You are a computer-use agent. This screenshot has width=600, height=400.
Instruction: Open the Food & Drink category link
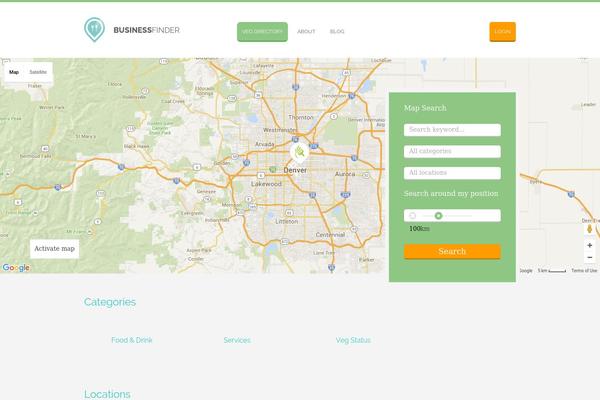(132, 340)
